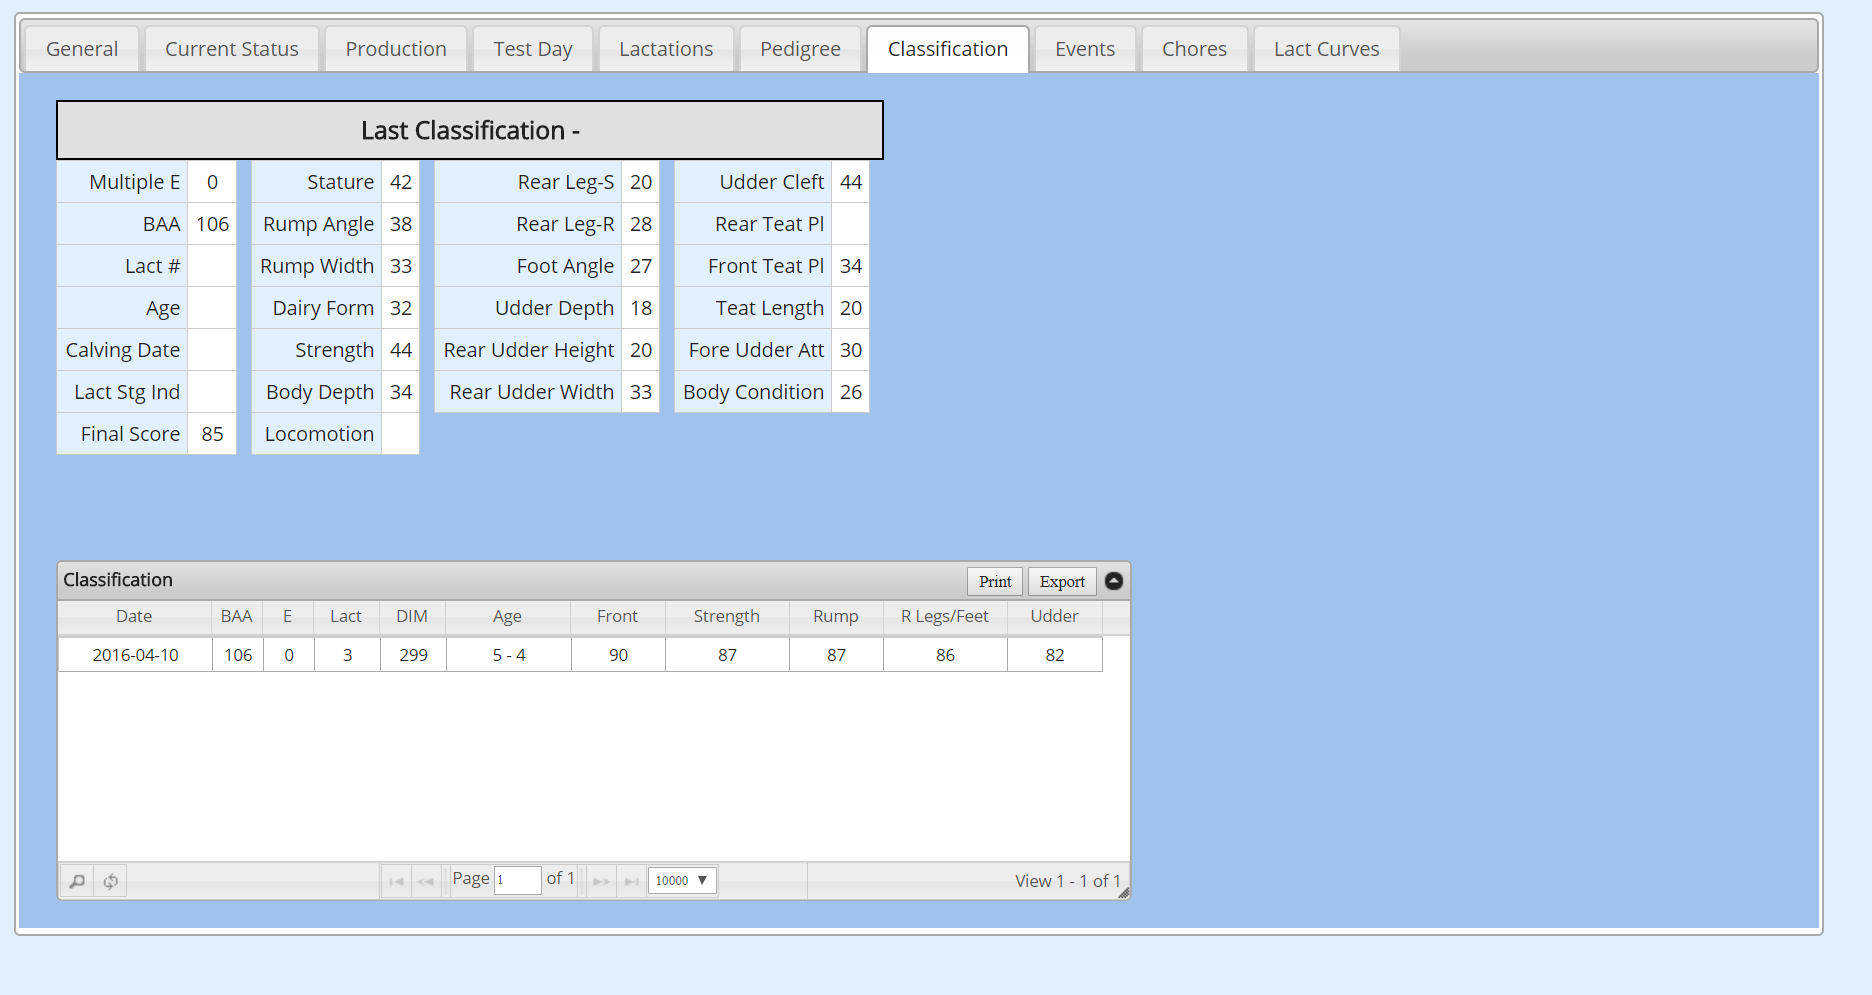The image size is (1872, 995).
Task: Sort grid by R Legs/Feet column header
Action: point(945,617)
